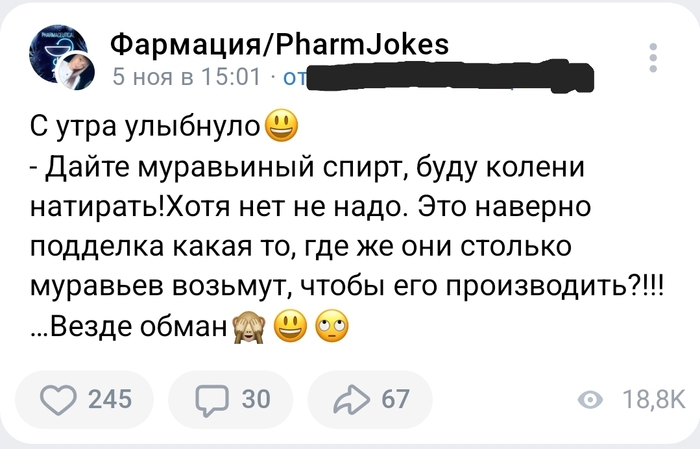Click the 245 likes count

[110, 399]
